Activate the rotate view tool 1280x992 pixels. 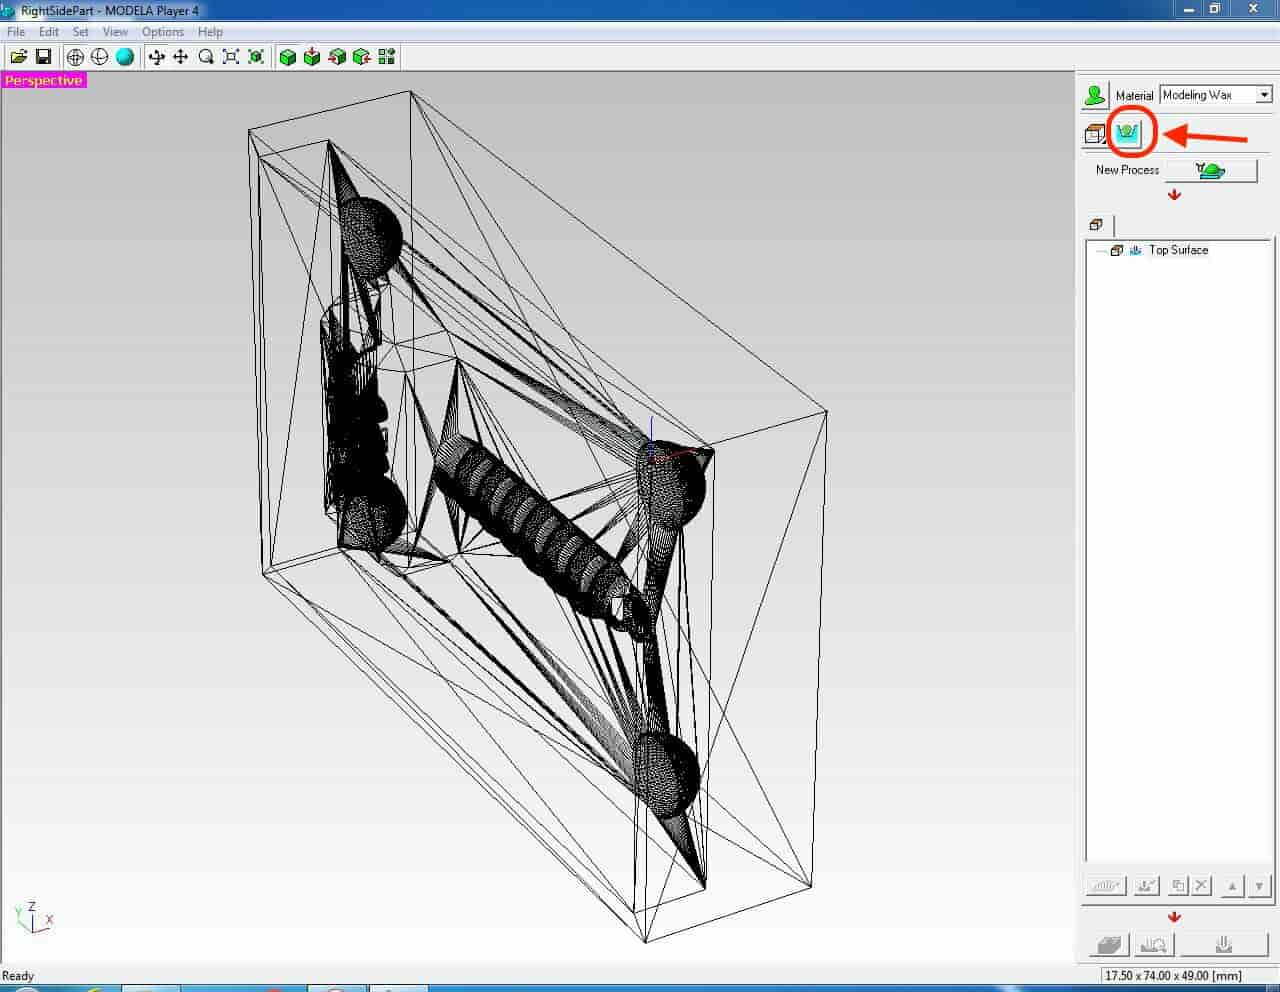click(x=156, y=57)
